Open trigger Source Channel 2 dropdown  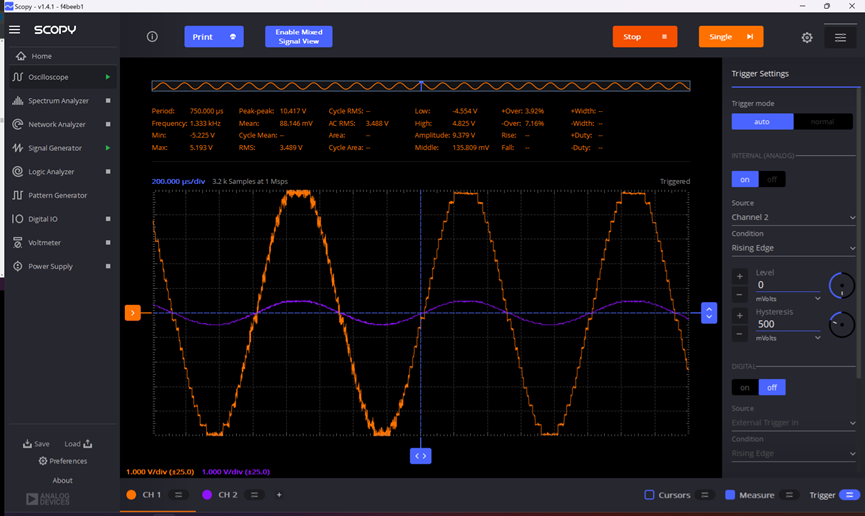coord(793,217)
